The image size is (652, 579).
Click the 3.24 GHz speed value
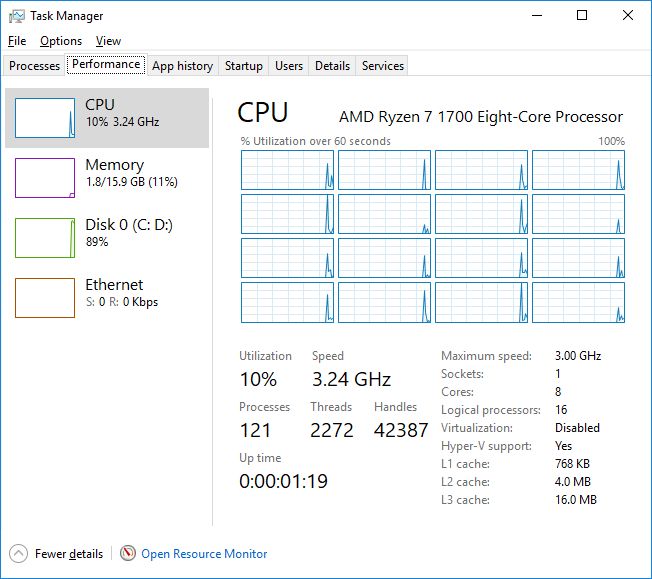coord(351,379)
